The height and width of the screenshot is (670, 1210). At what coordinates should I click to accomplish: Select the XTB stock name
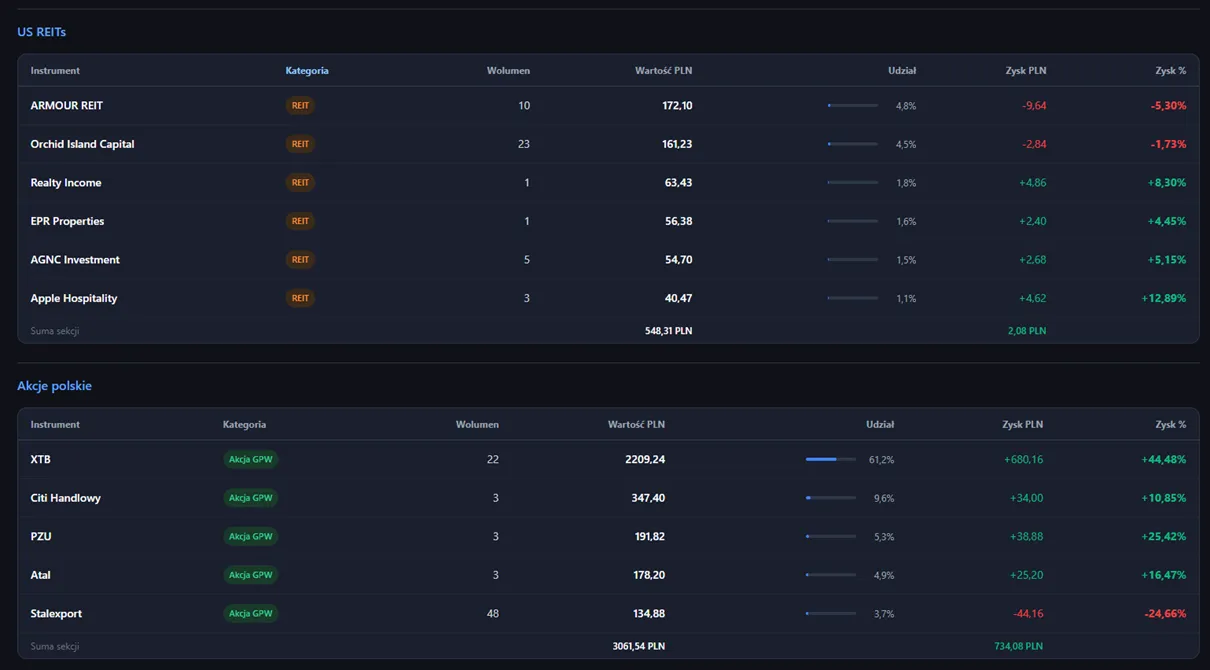tap(41, 460)
